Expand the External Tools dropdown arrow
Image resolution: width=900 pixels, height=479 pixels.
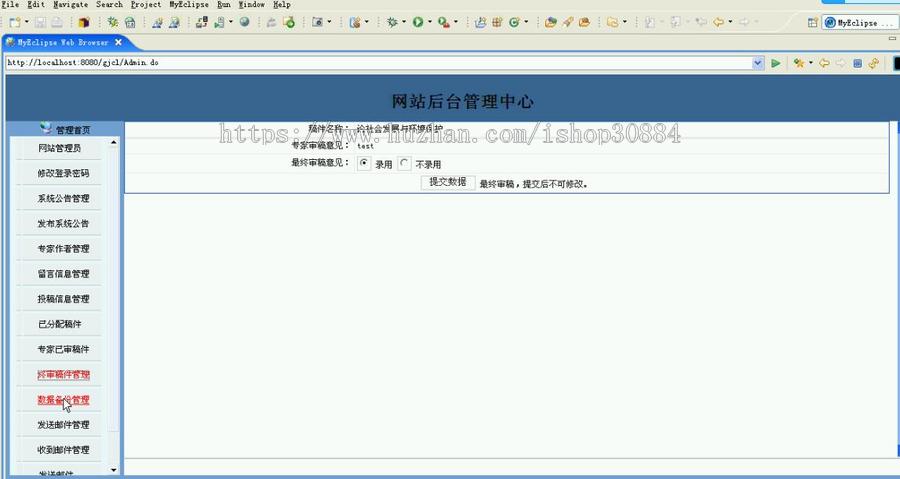456,22
